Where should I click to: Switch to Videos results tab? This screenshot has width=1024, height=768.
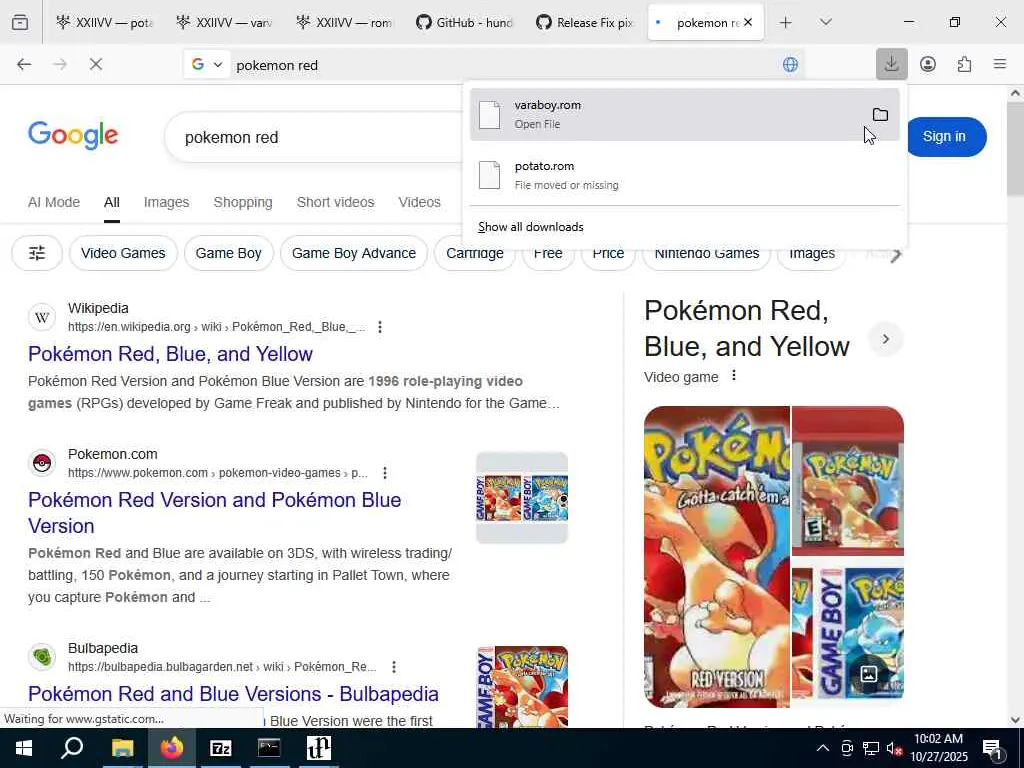(x=419, y=202)
